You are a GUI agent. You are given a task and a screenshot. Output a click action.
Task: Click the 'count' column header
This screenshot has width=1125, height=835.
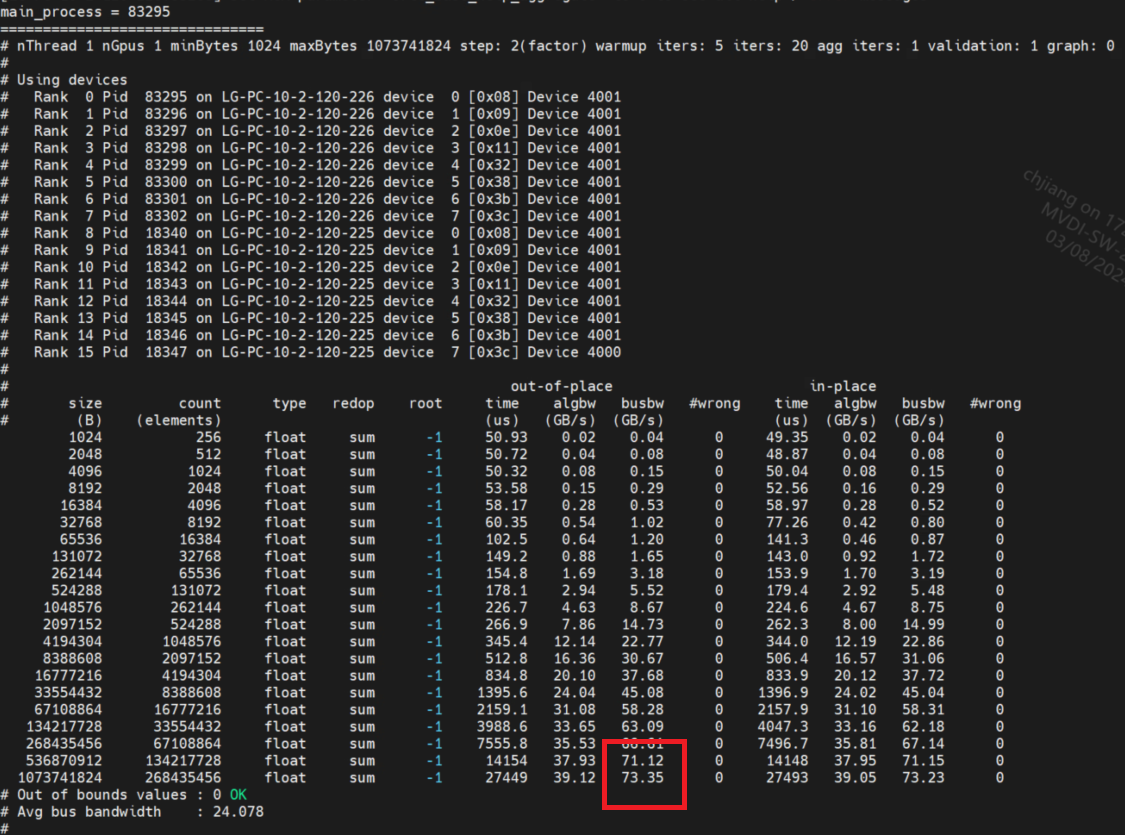click(x=200, y=403)
